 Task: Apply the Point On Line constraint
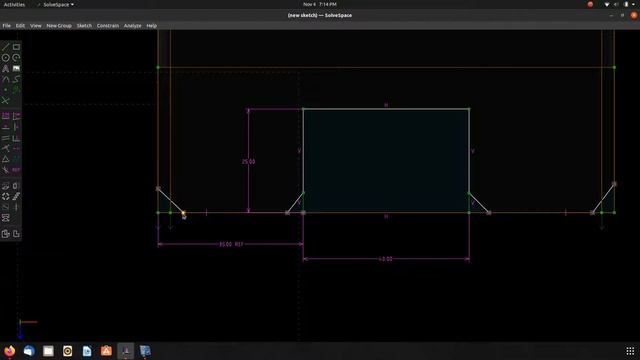[5, 148]
